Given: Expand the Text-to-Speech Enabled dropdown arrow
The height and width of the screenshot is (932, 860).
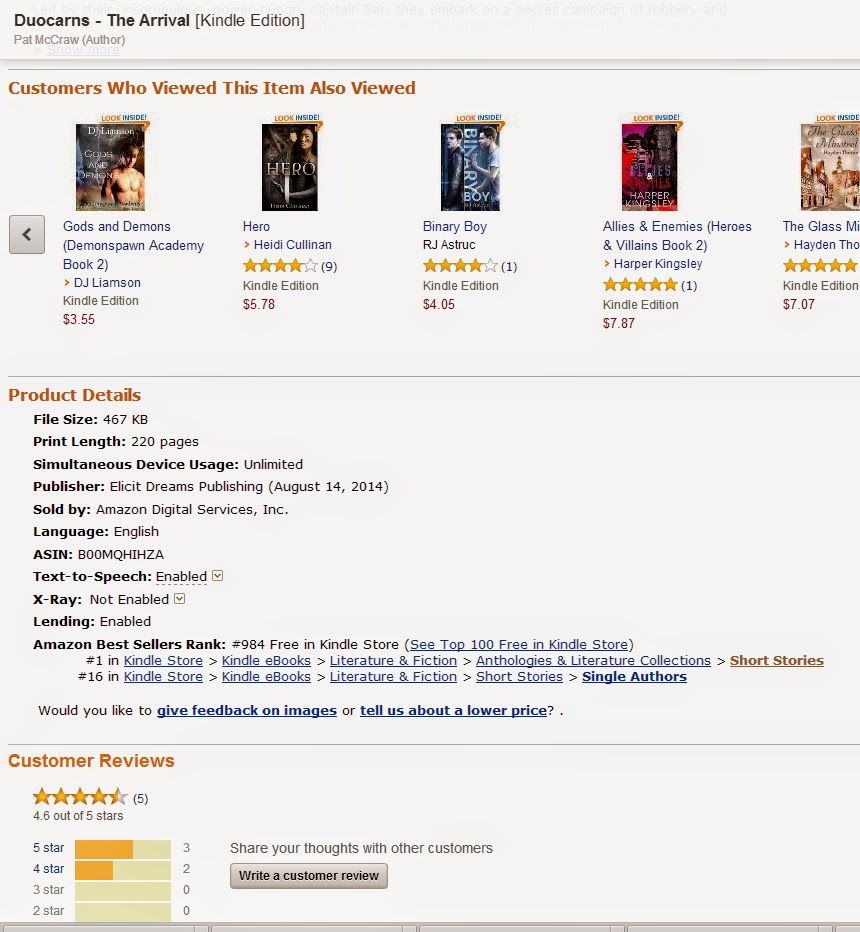Looking at the screenshot, I should 218,575.
